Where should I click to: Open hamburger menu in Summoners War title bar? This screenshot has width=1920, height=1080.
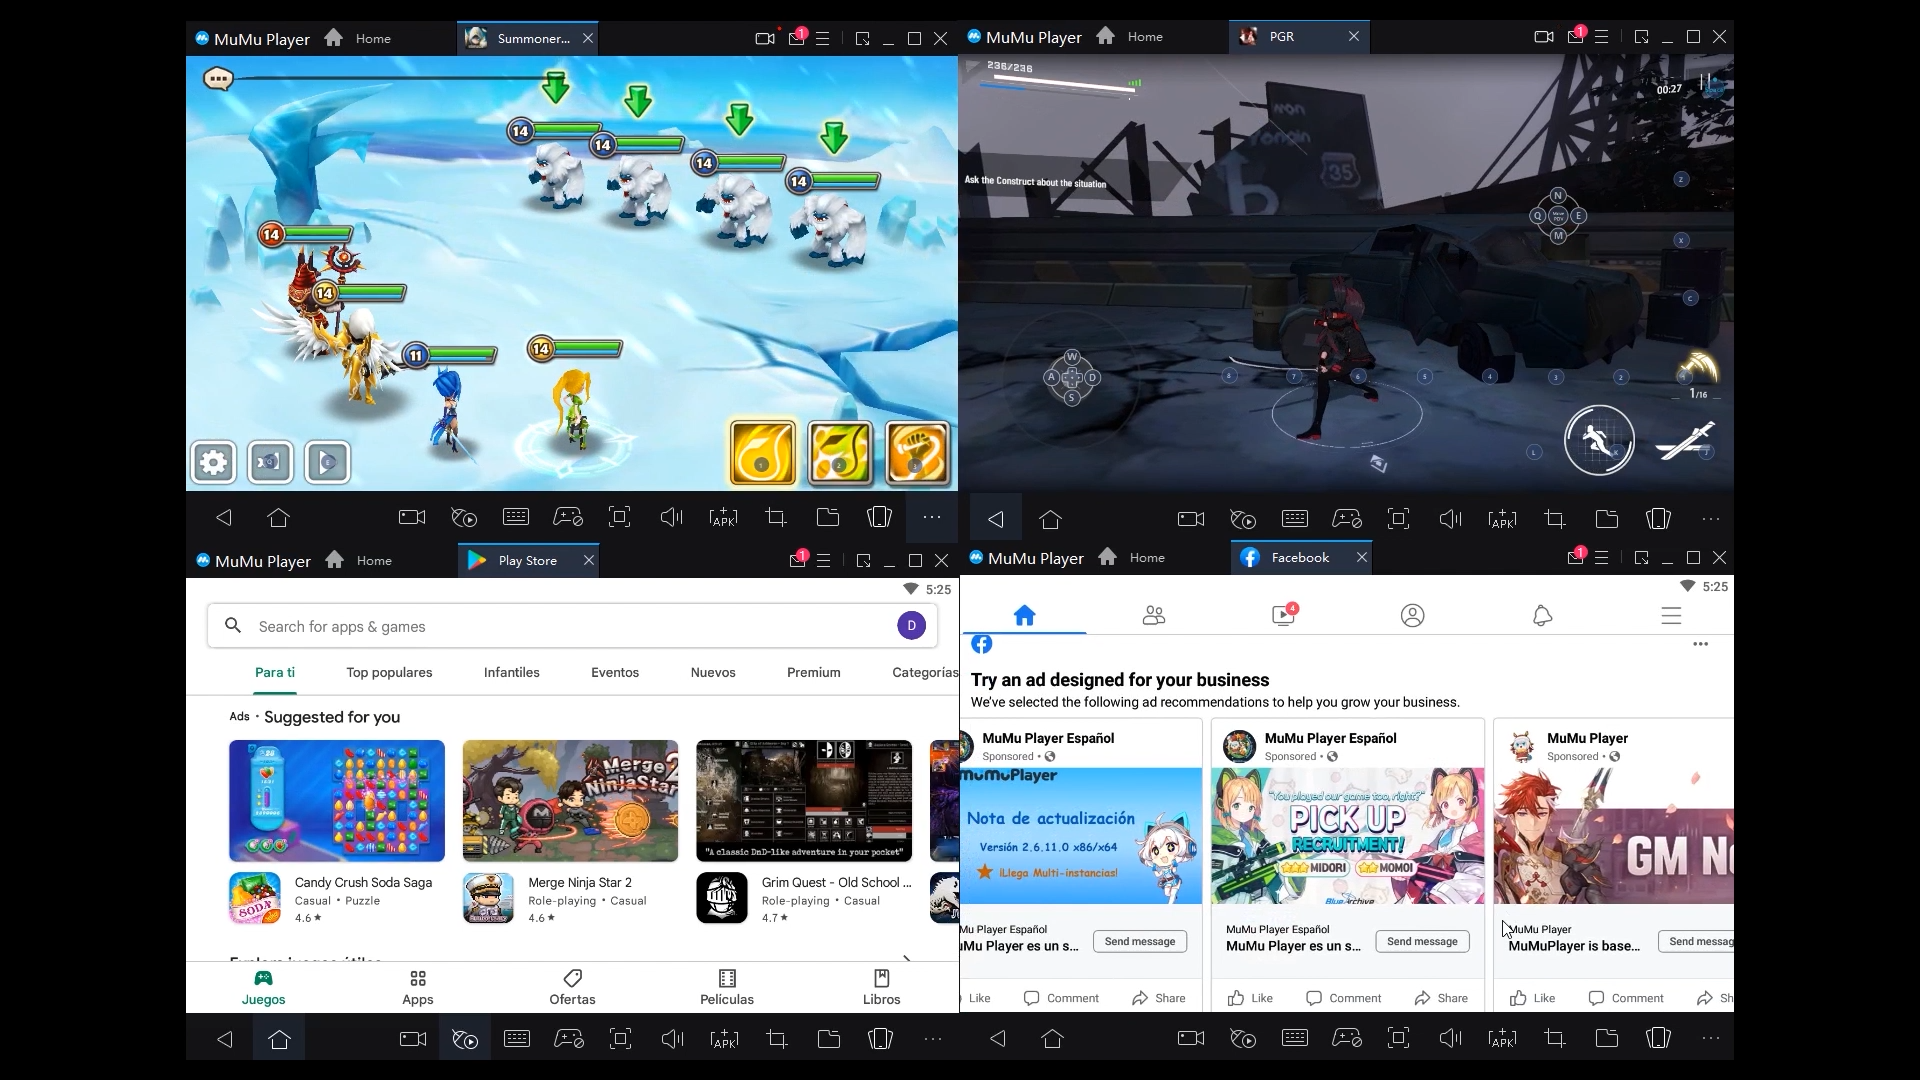click(823, 39)
